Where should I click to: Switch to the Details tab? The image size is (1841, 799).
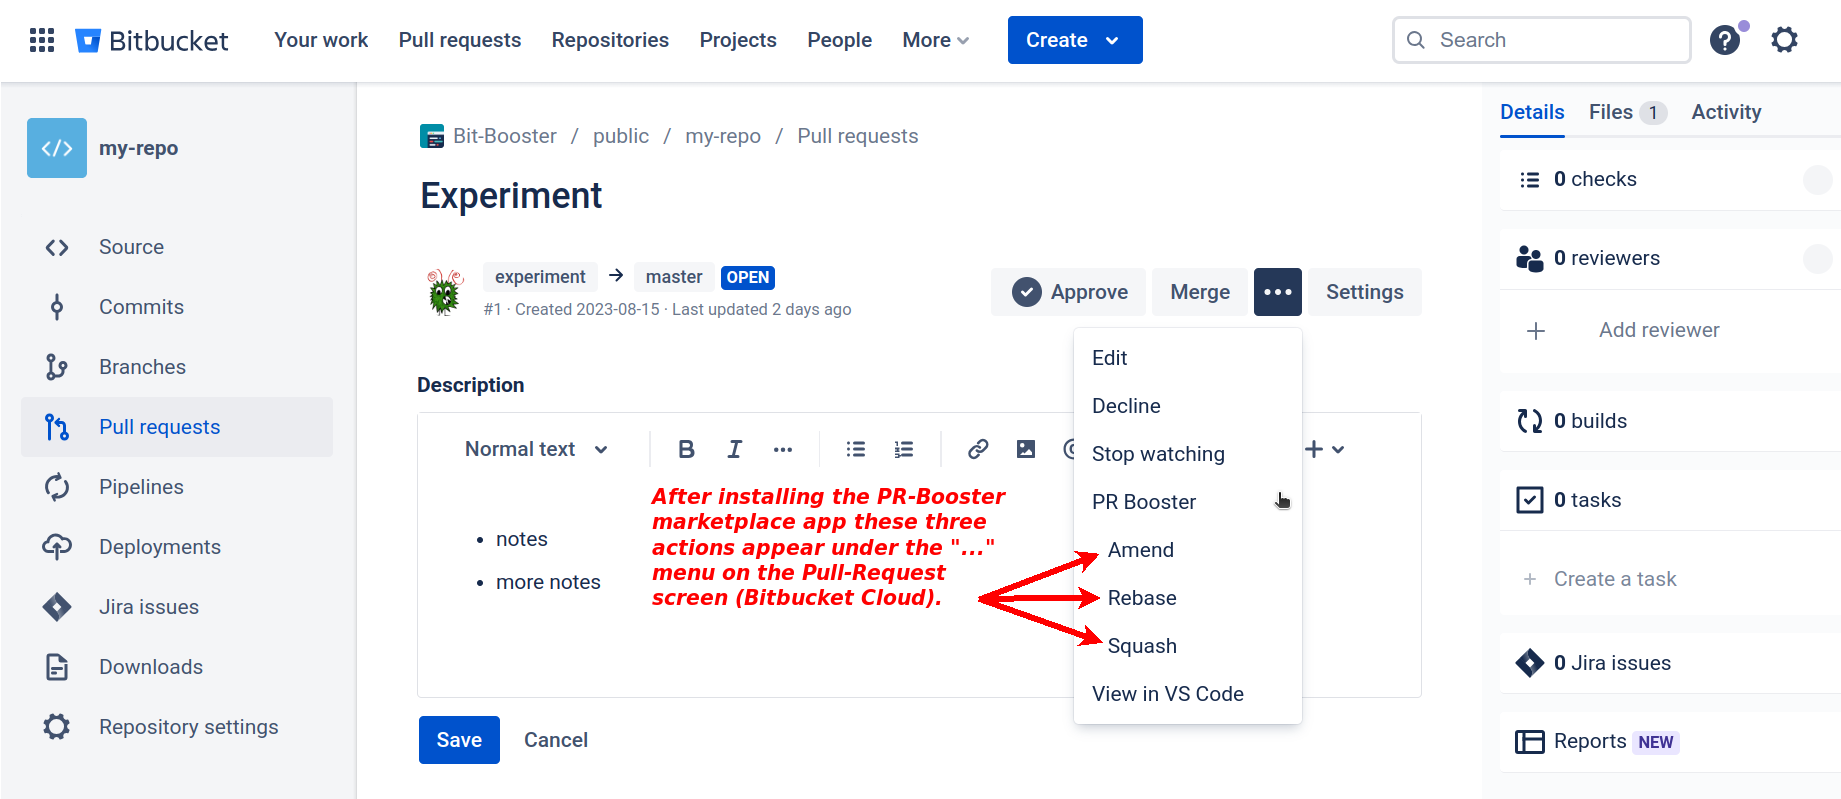click(1532, 112)
